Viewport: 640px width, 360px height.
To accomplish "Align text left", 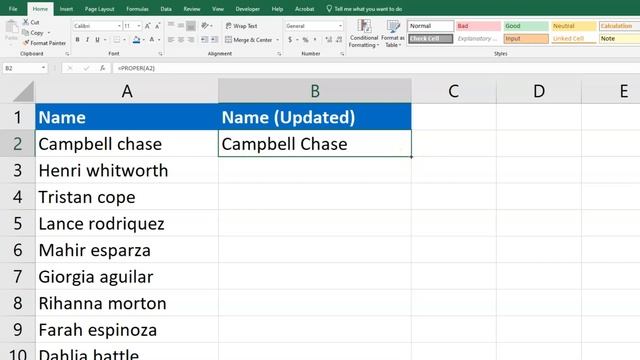I will pyautogui.click(x=171, y=40).
